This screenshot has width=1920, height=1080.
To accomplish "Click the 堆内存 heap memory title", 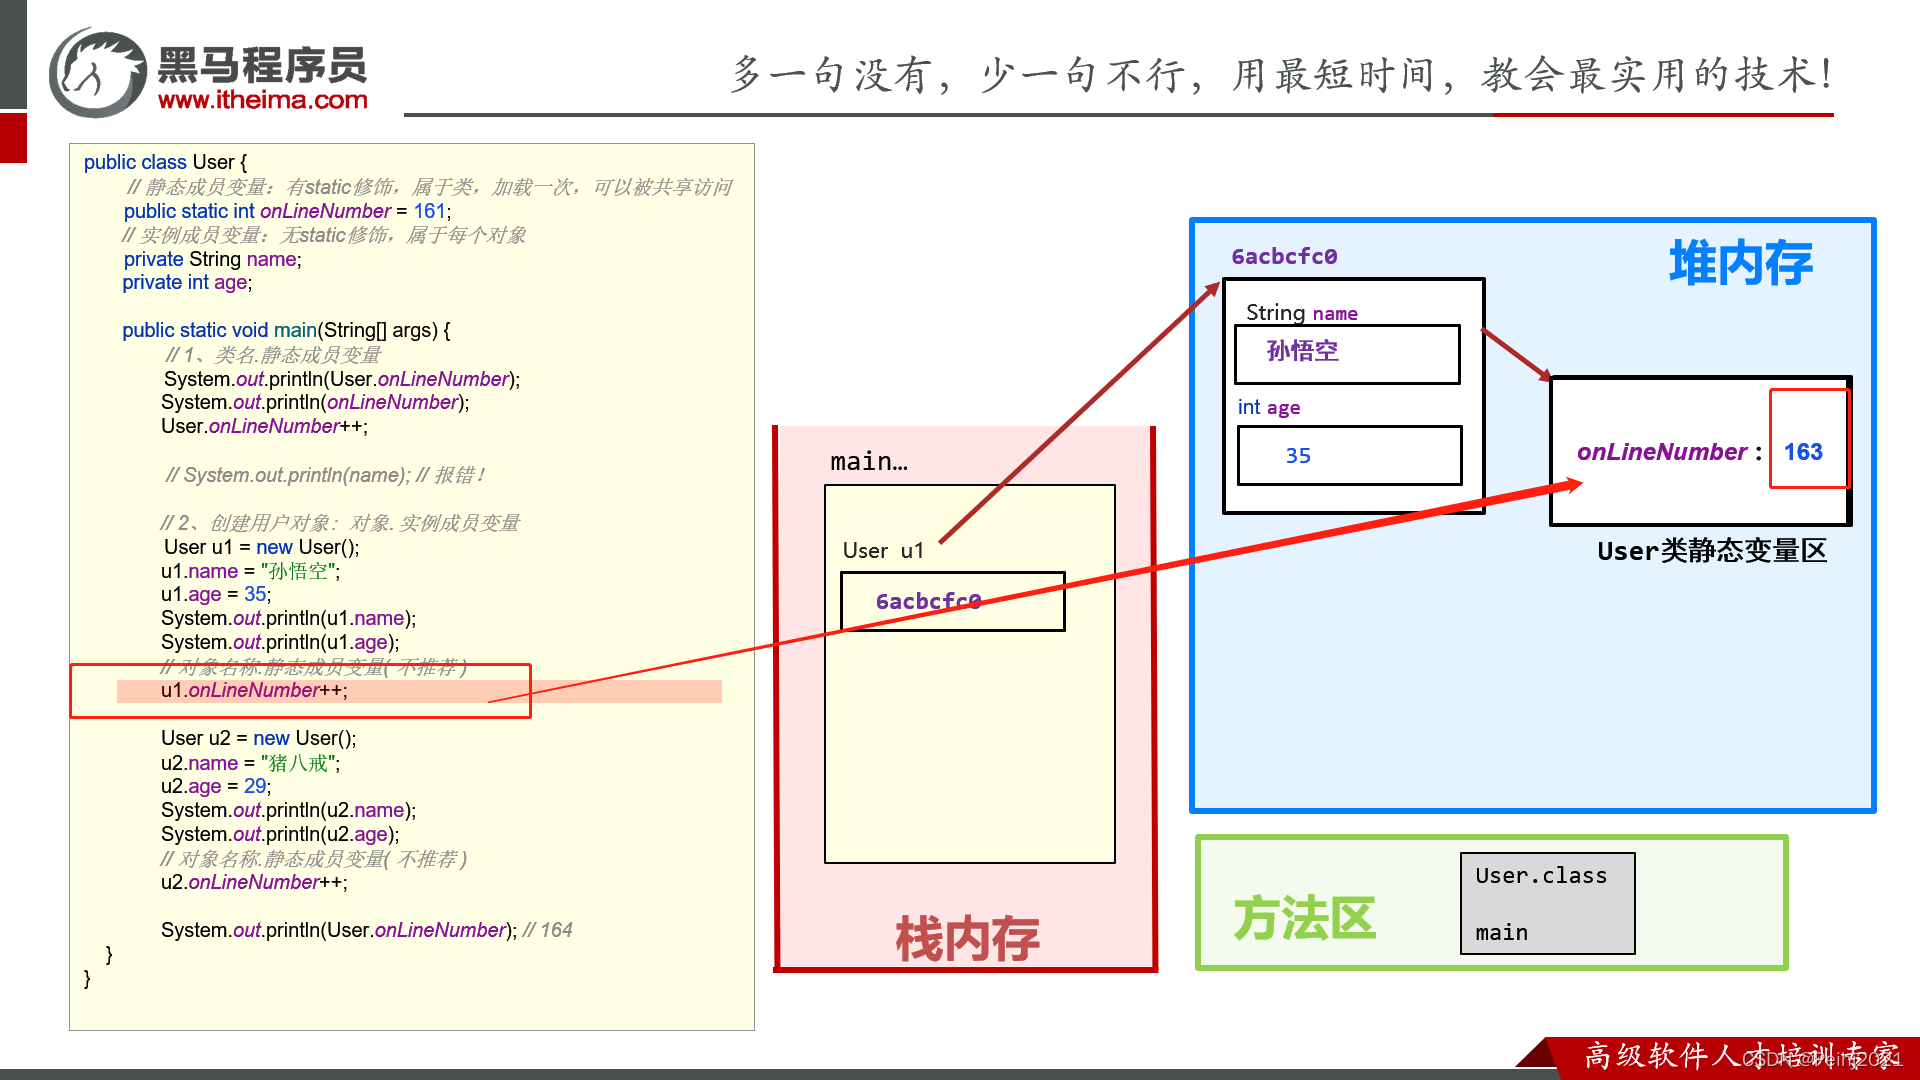I will (1739, 263).
